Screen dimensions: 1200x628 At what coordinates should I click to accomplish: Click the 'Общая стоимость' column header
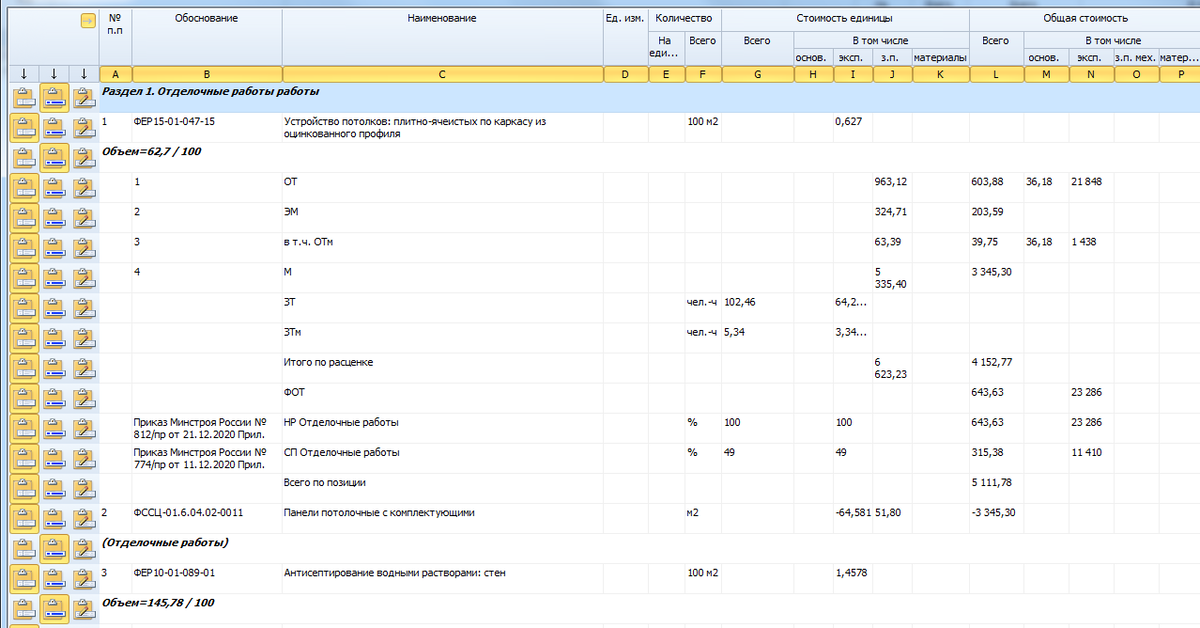tap(1084, 18)
